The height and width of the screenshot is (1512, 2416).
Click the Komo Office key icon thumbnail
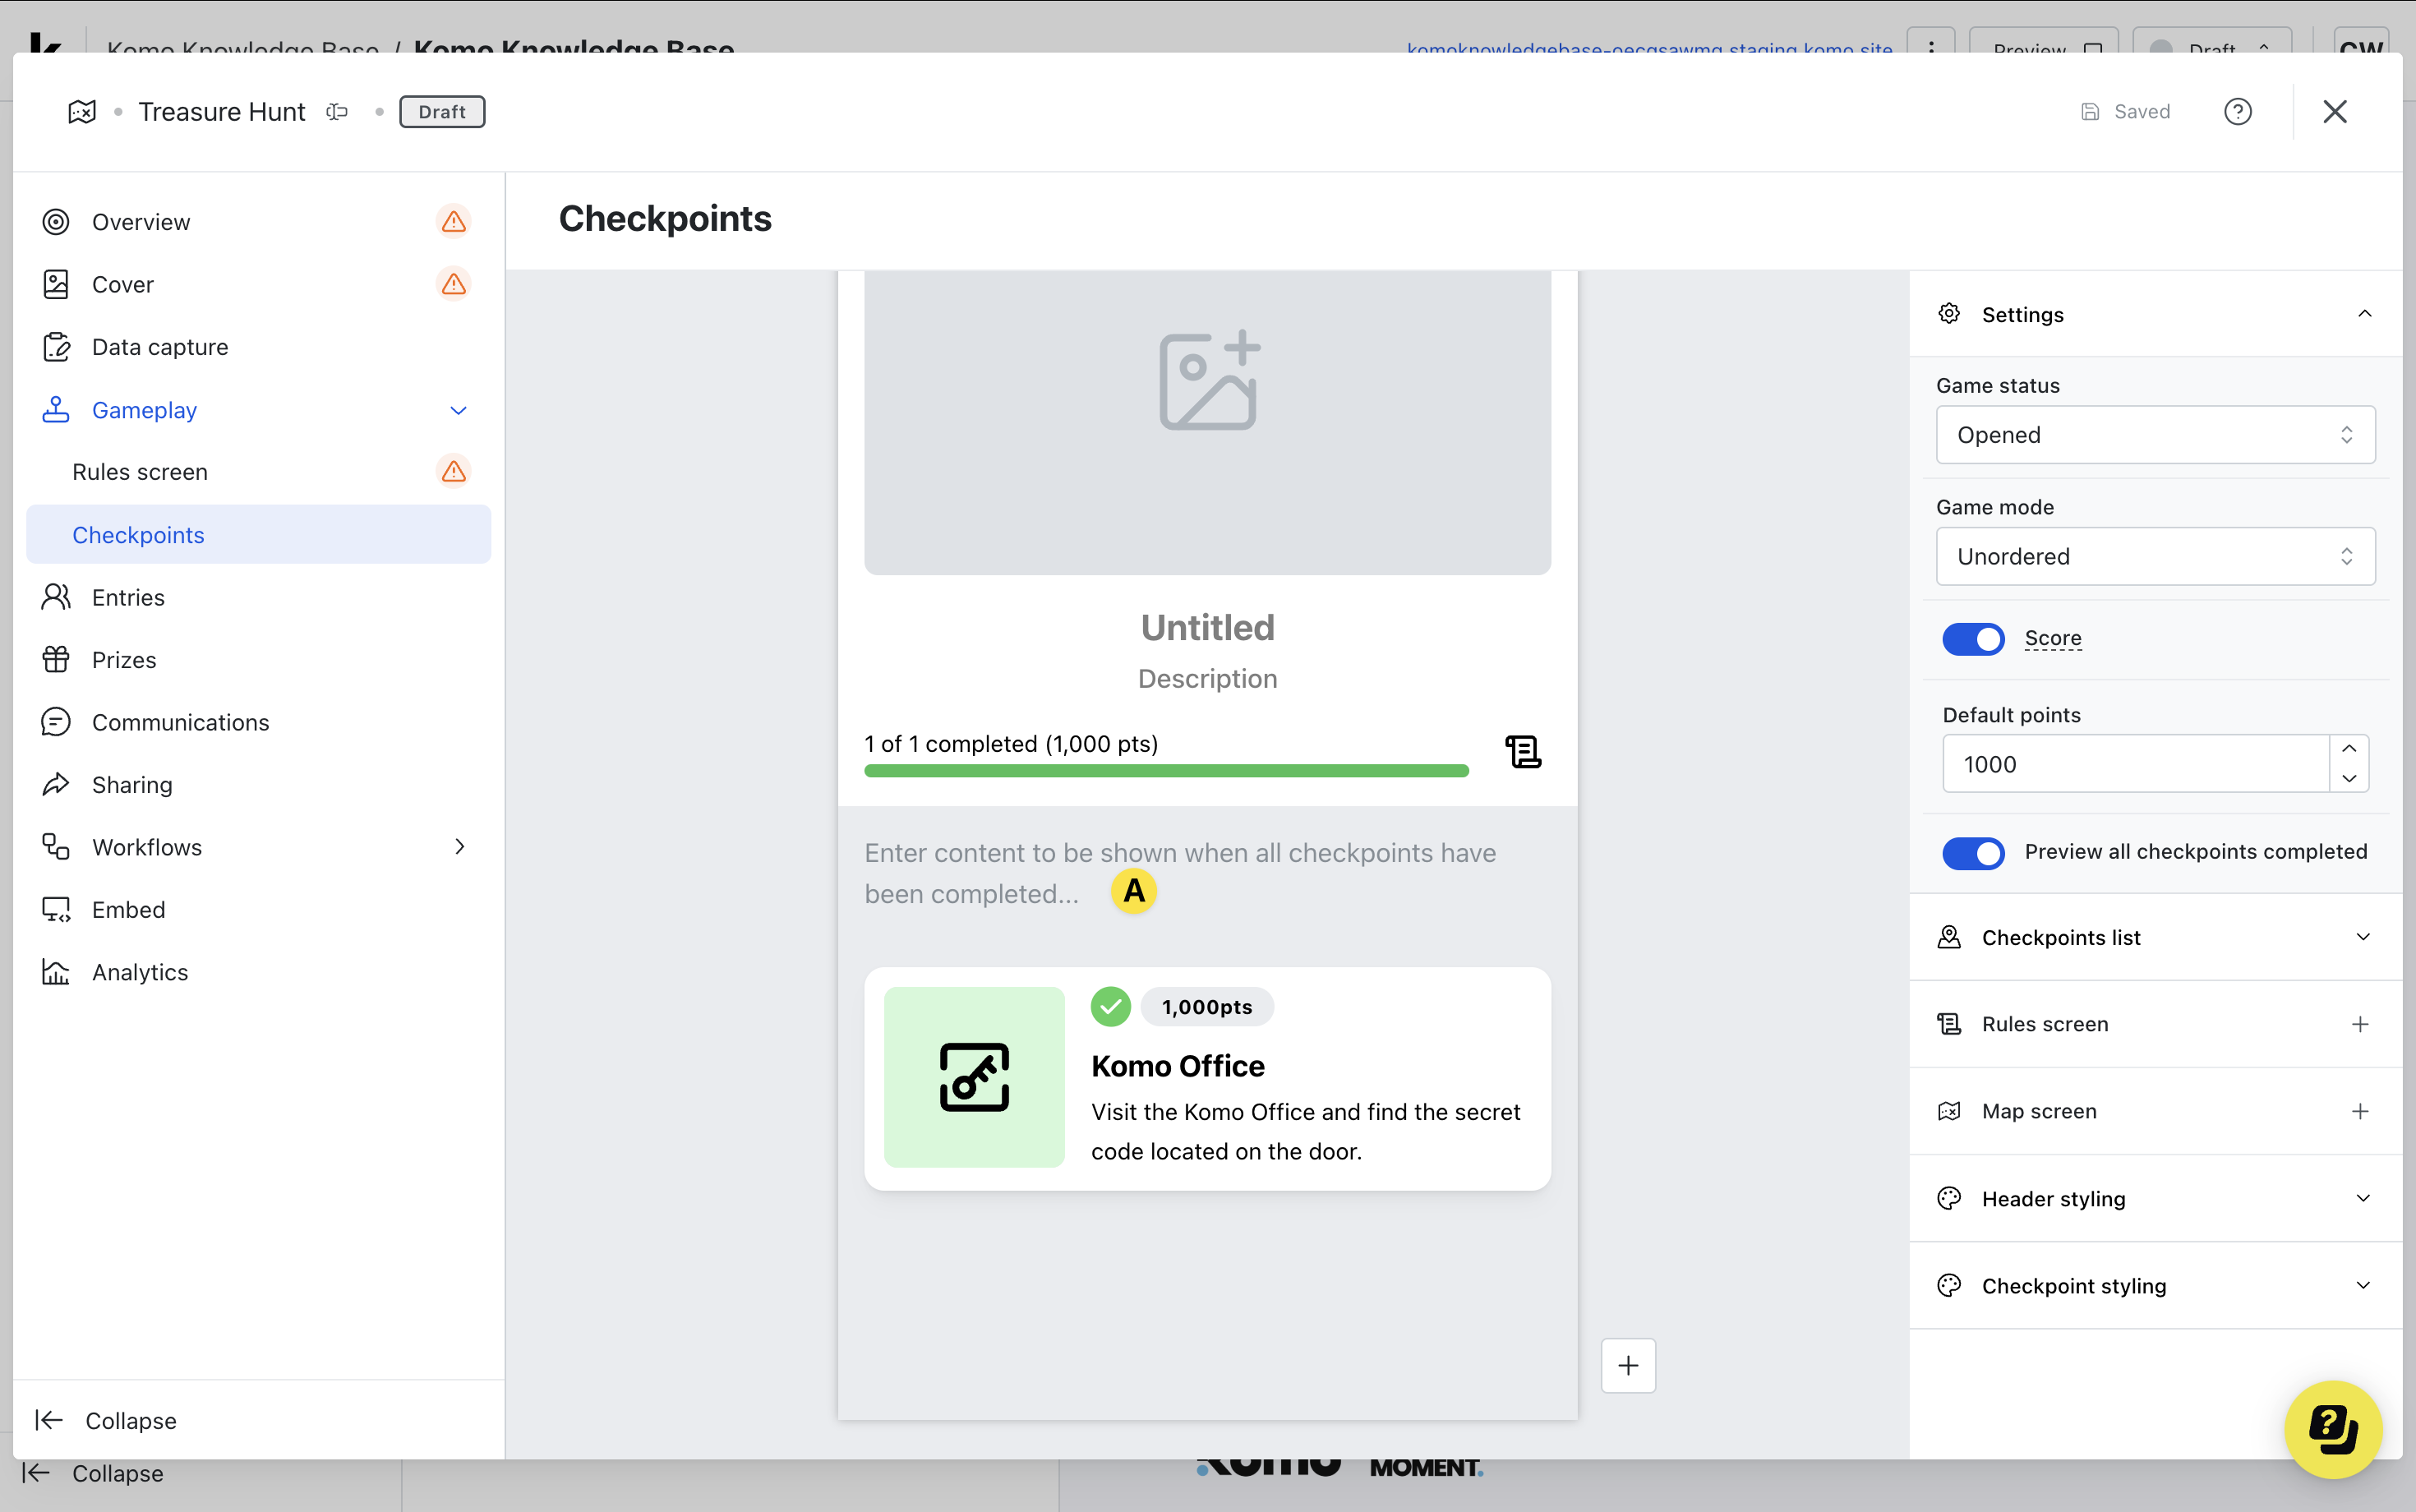[x=973, y=1077]
